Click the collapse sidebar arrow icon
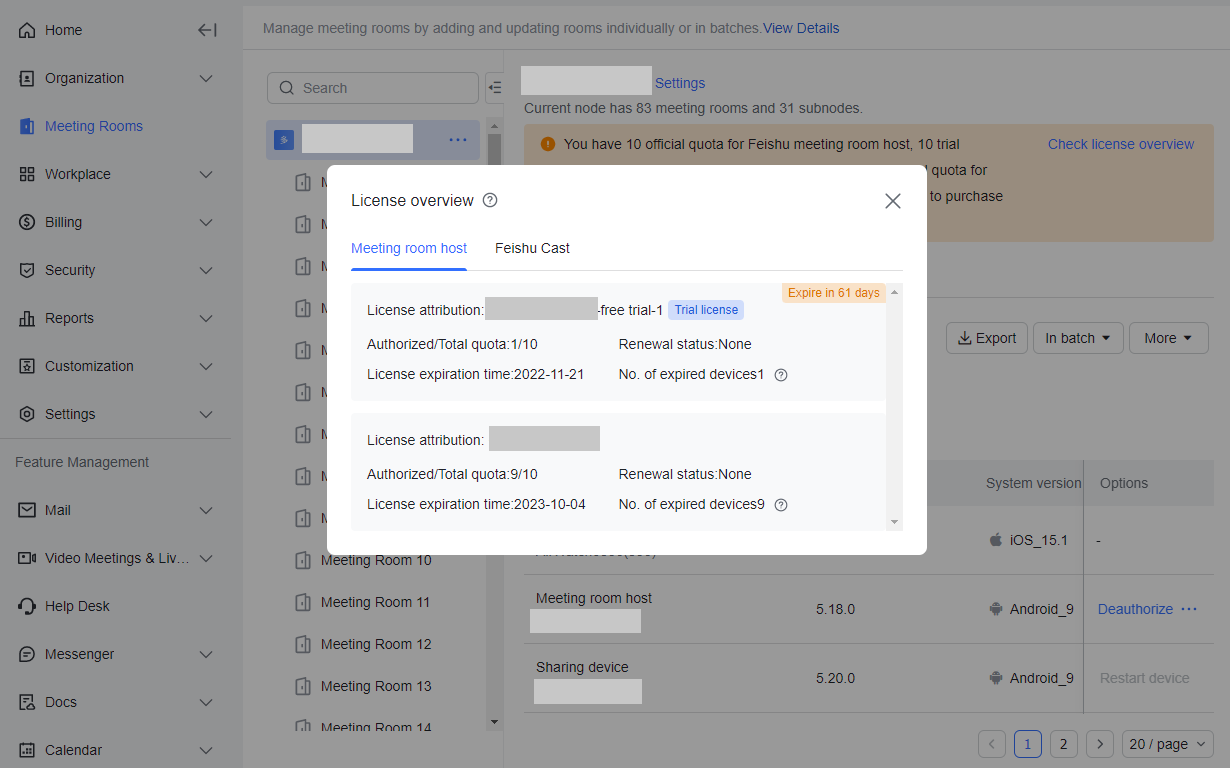Viewport: 1230px width, 768px height. coord(207,30)
